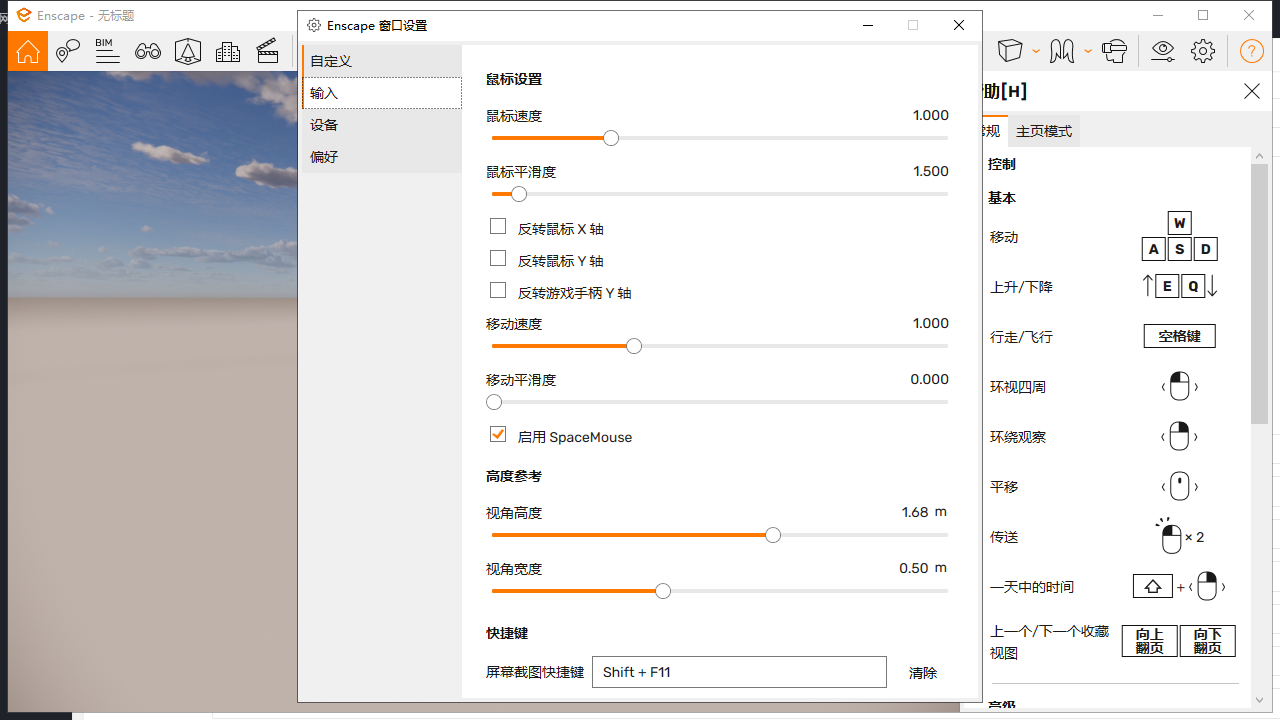The image size is (1280, 720).
Task: Click the help panel vertical scrollbar
Action: point(1259,295)
